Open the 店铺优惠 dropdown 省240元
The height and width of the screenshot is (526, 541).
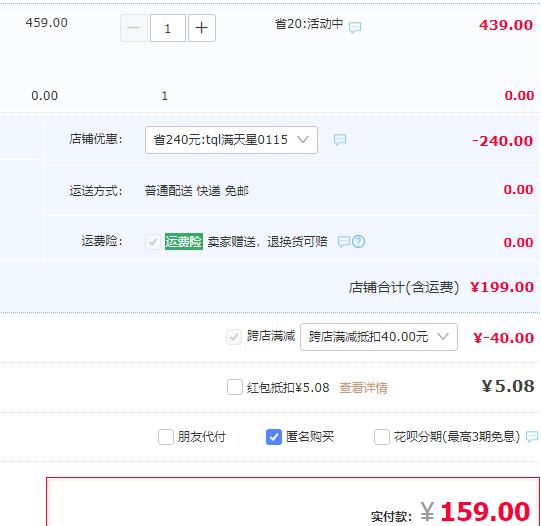pos(231,140)
